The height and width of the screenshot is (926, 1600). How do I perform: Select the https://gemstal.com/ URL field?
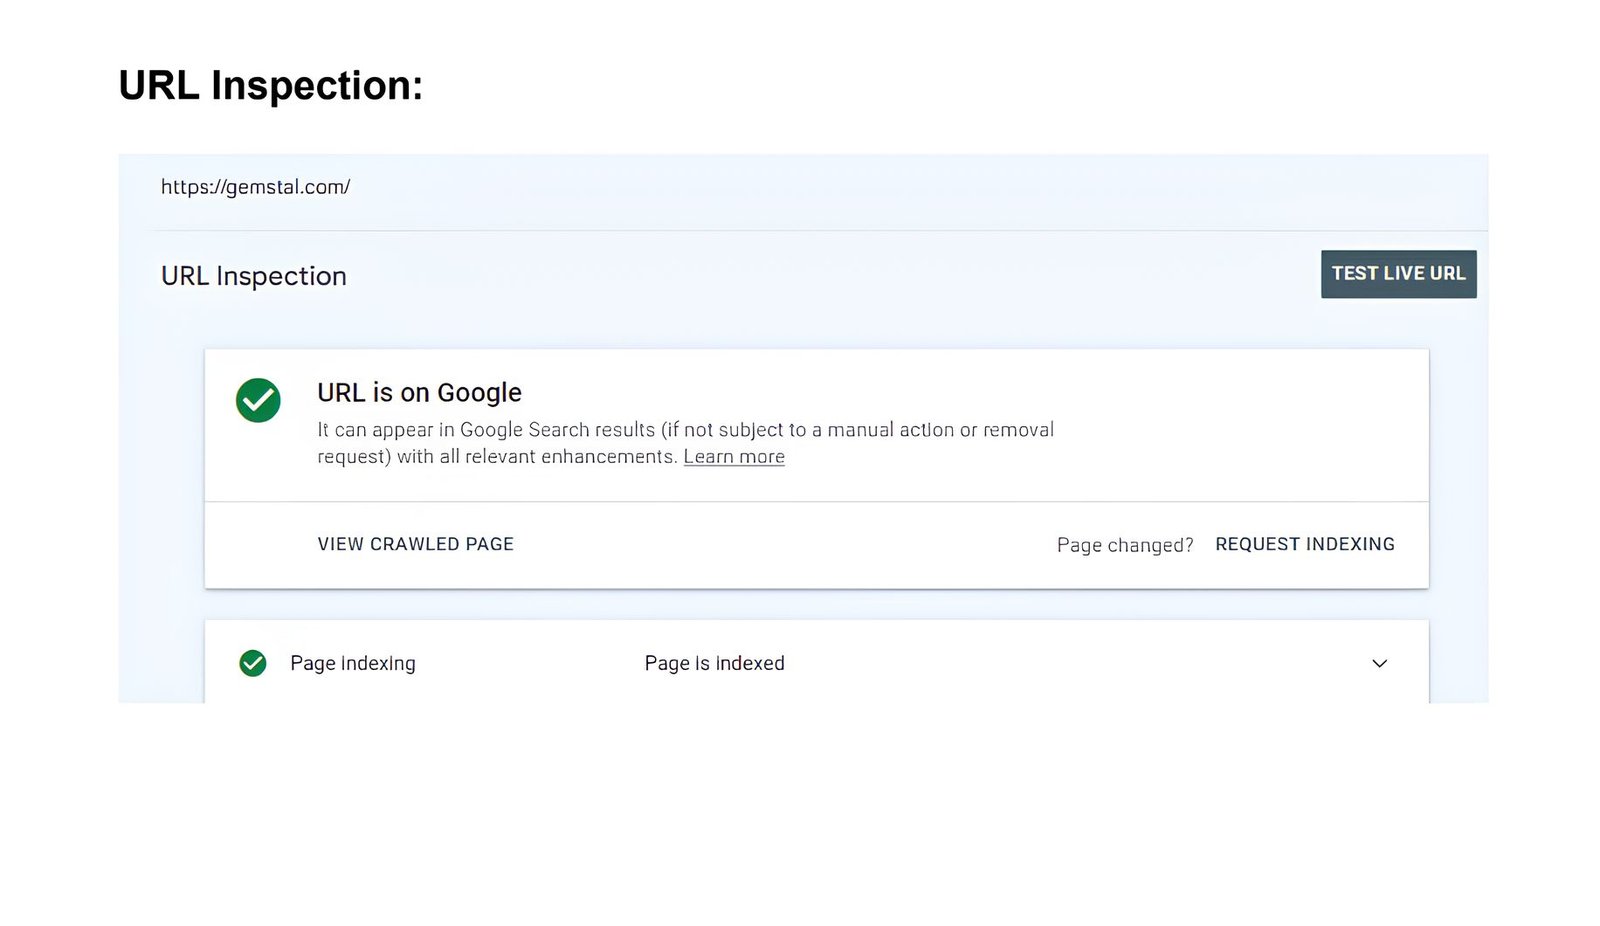pyautogui.click(x=256, y=187)
